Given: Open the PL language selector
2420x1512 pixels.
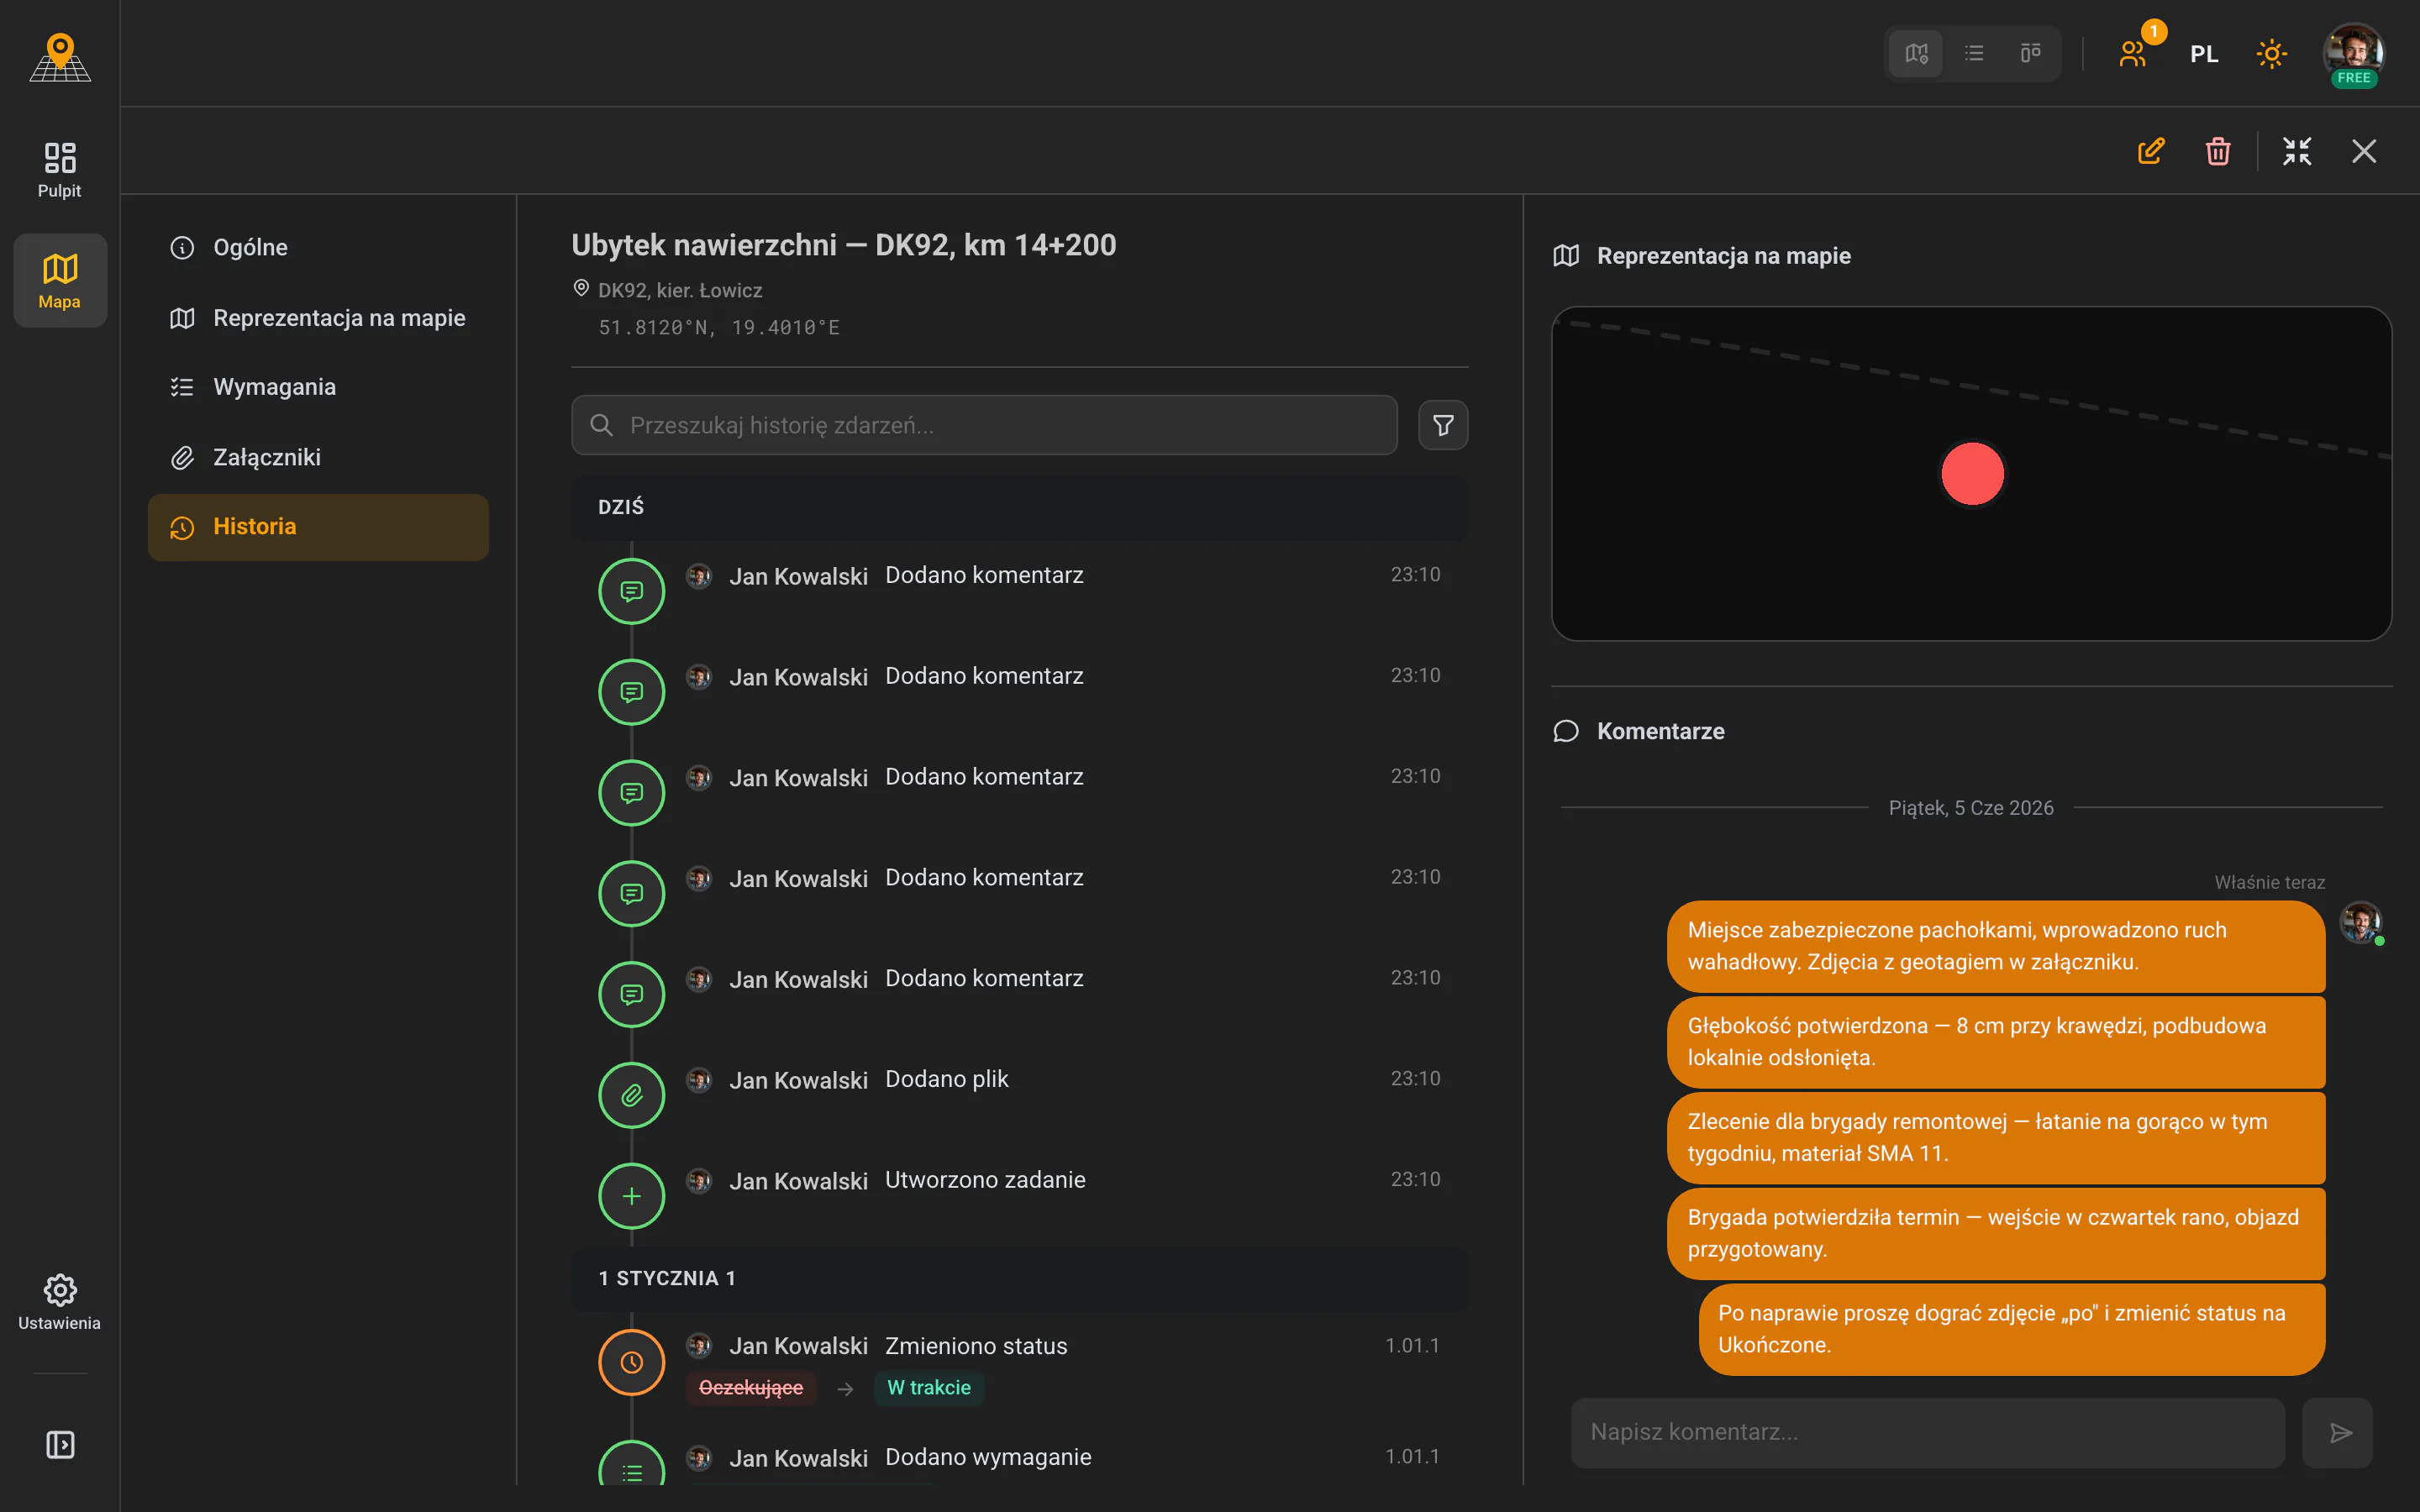Looking at the screenshot, I should point(2204,54).
